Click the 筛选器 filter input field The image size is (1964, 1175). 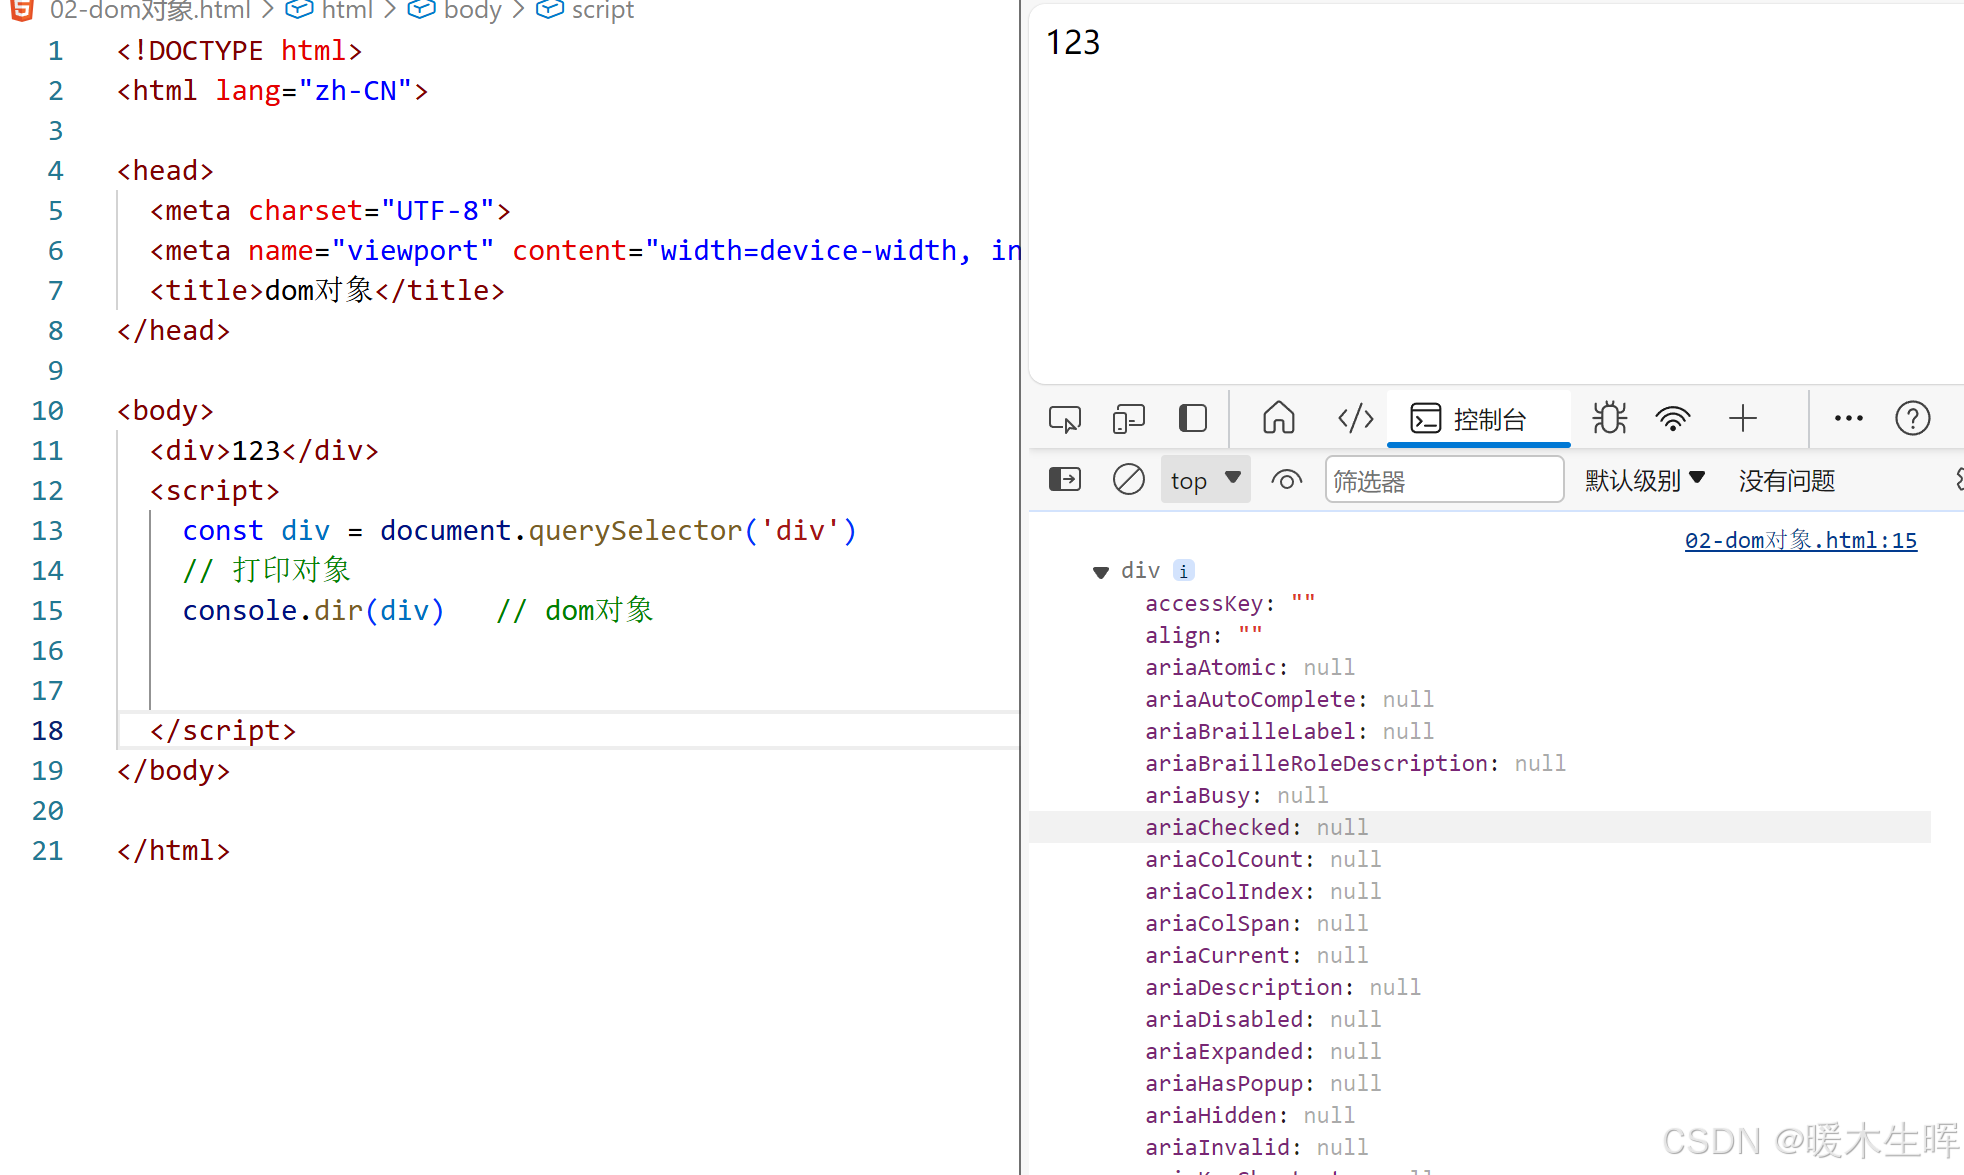tap(1443, 480)
